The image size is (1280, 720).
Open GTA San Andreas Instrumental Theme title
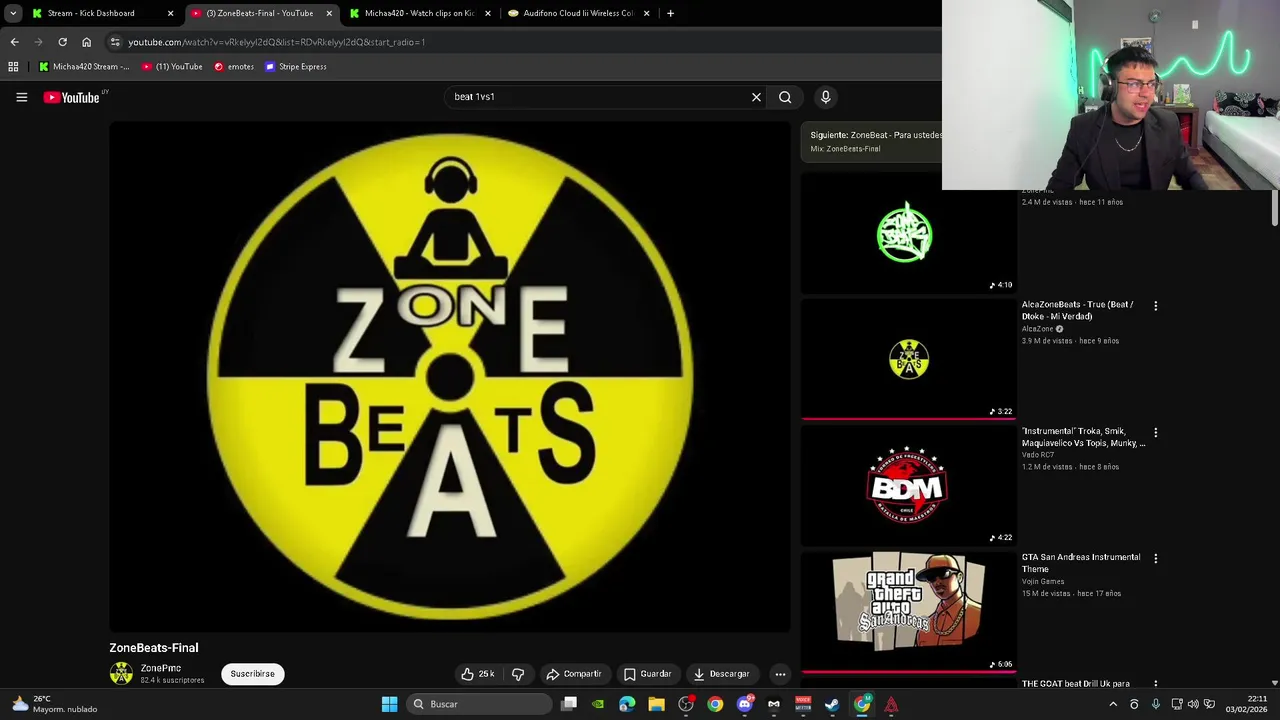[x=1081, y=563]
